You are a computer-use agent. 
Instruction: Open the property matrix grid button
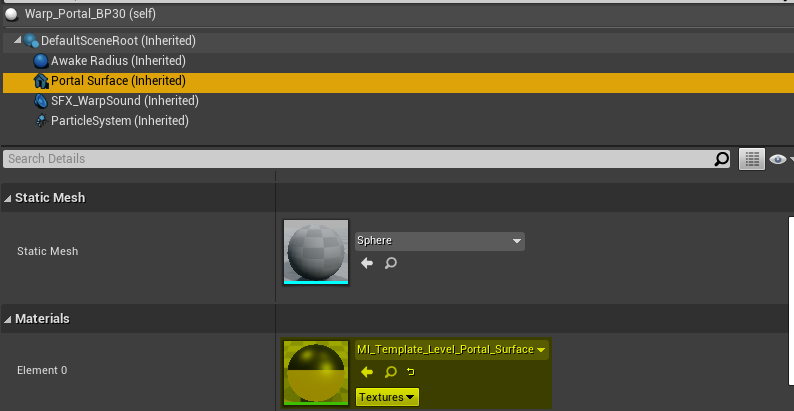click(752, 159)
